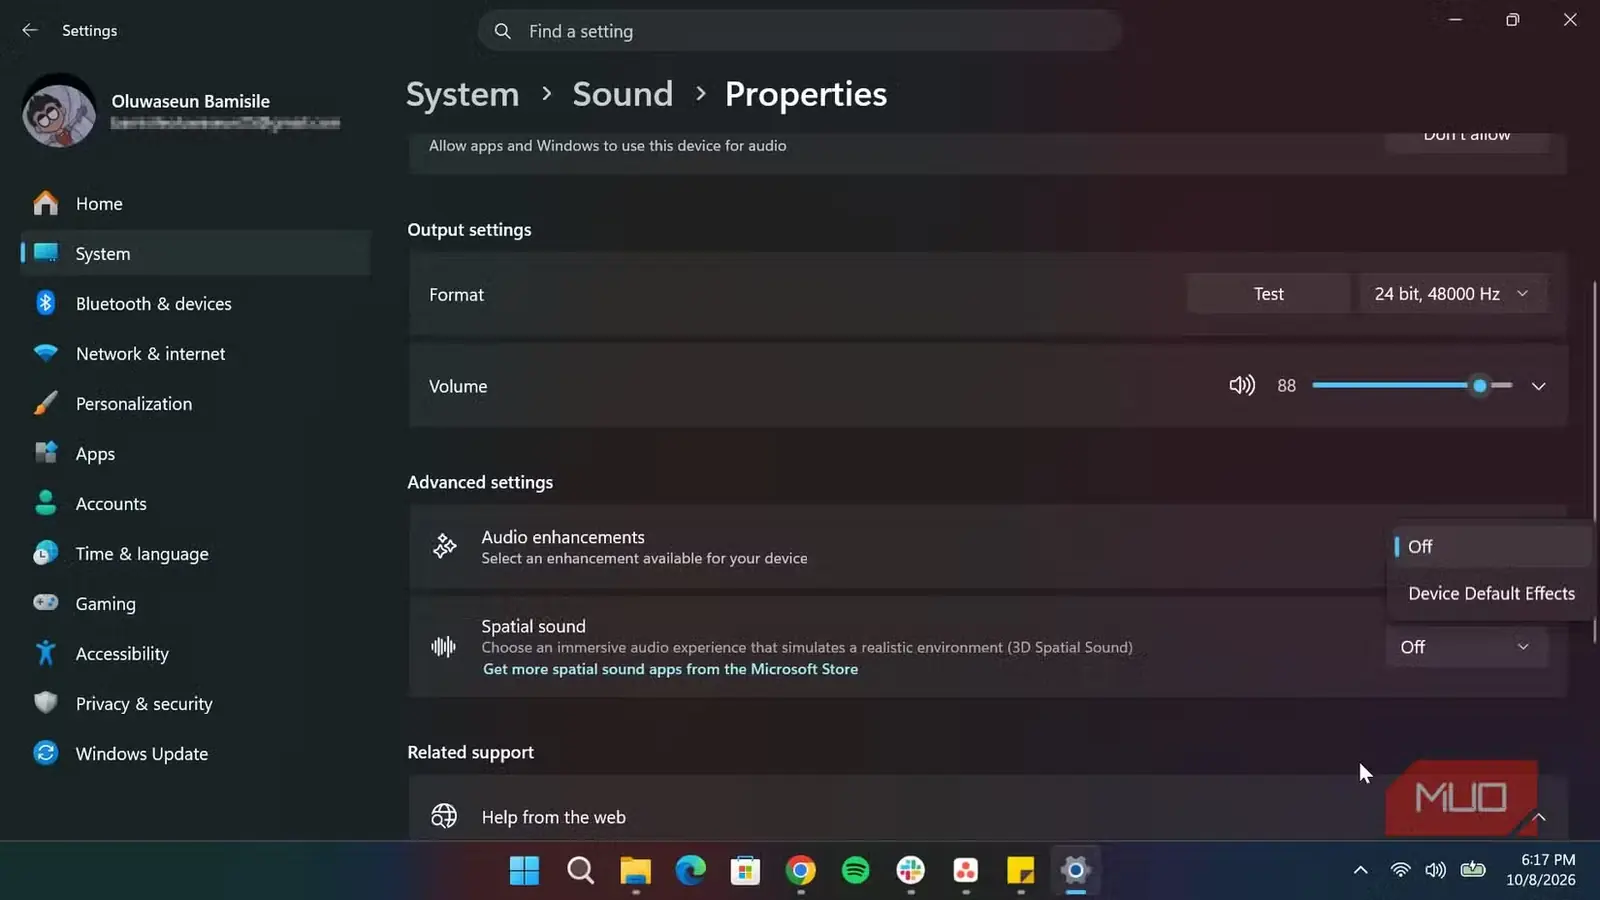This screenshot has width=1600, height=900.
Task: Click the back arrow in Settings
Action: click(30, 30)
